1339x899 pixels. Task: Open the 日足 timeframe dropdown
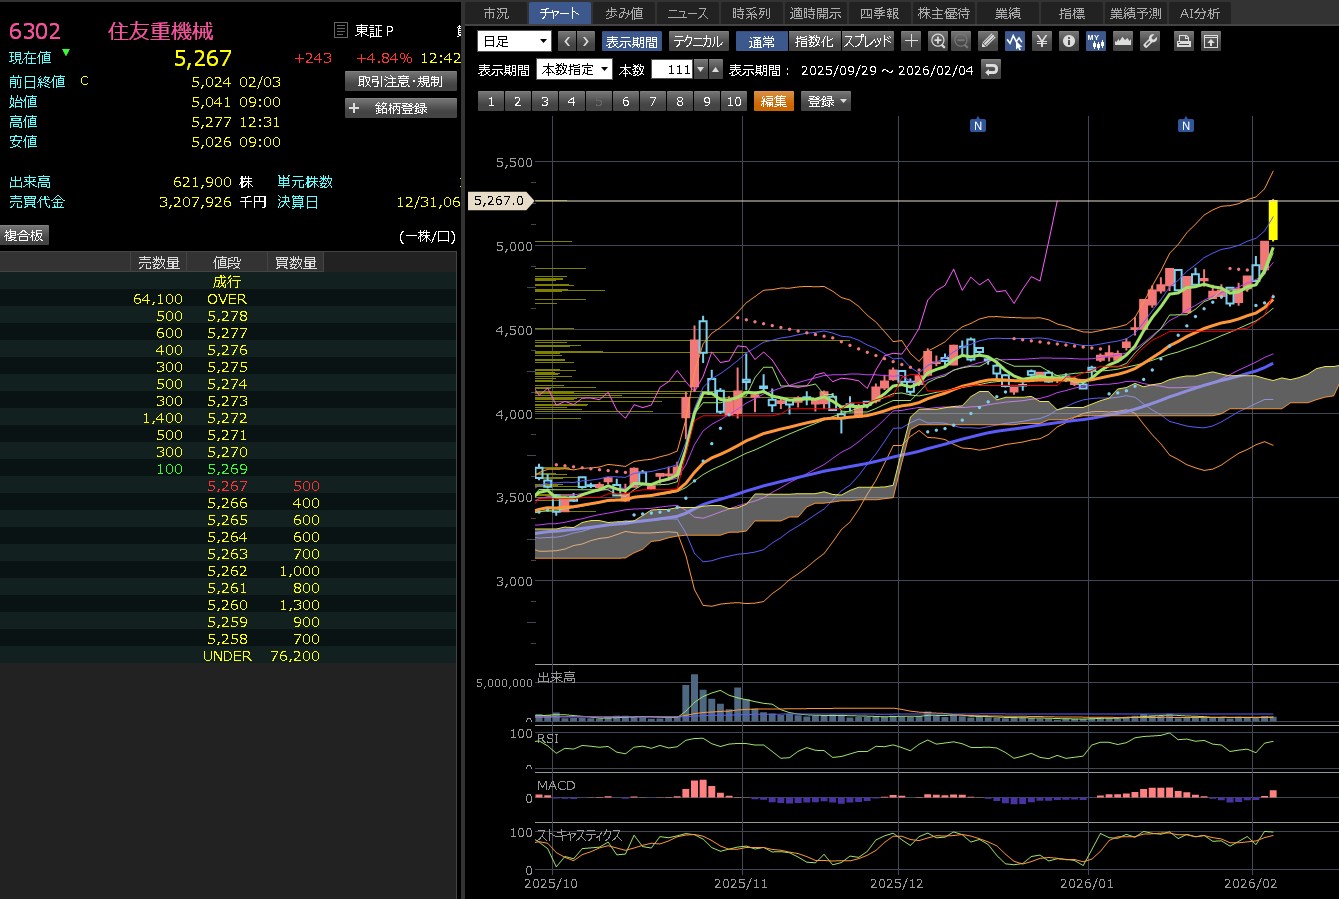click(x=514, y=41)
